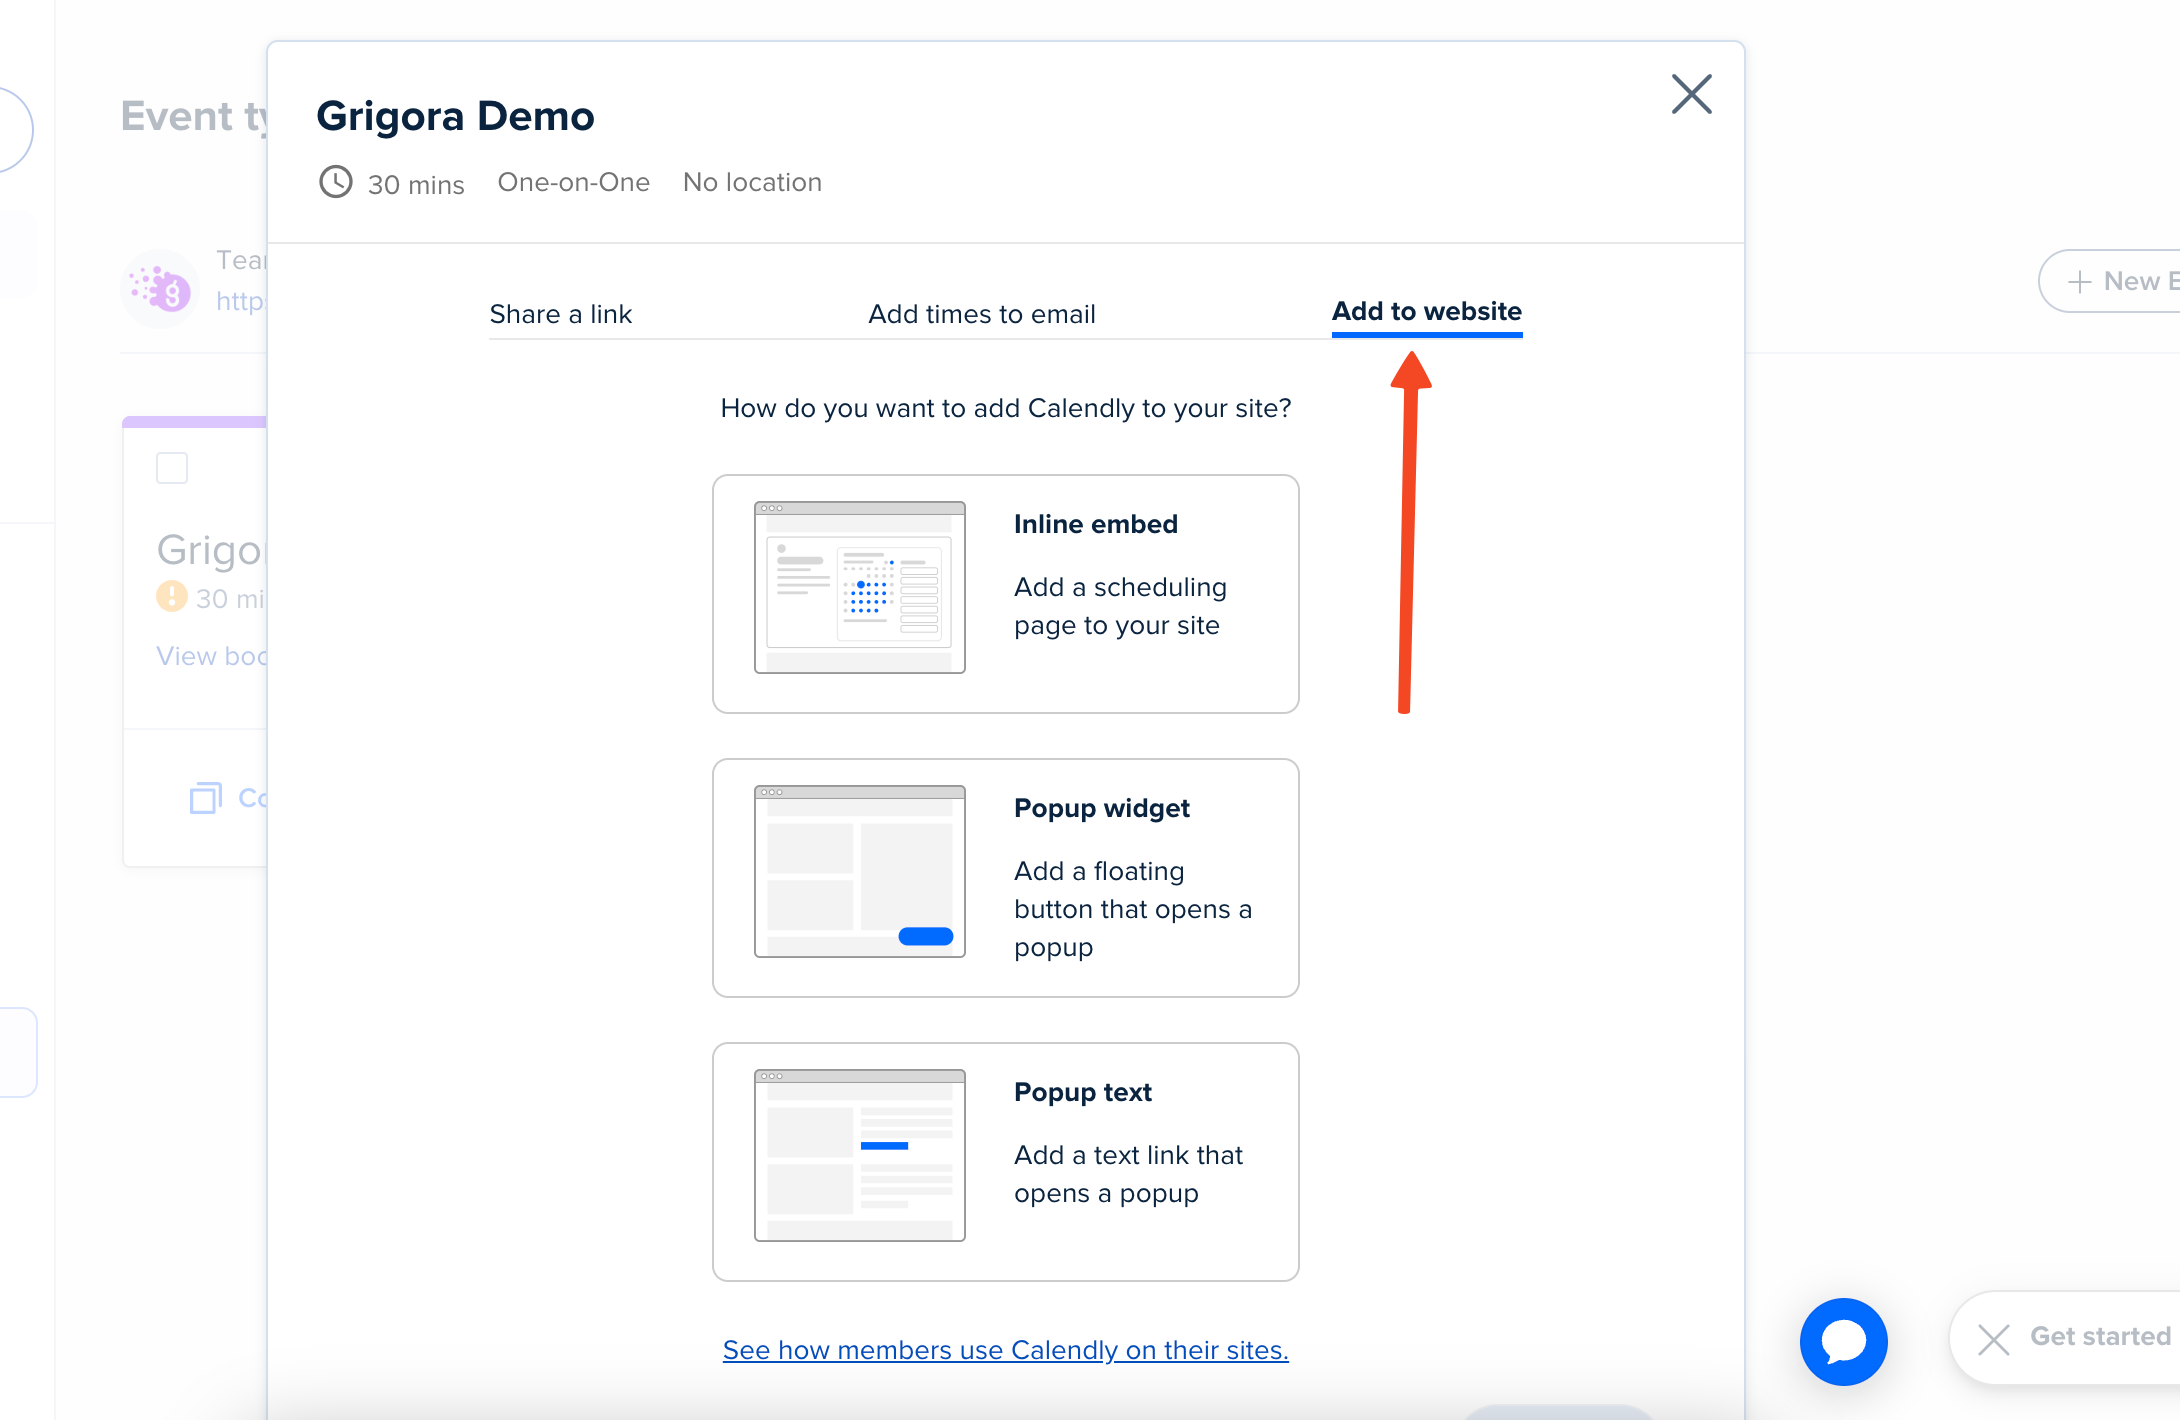Open 'See how members use Calendly' link

pos(1005,1350)
